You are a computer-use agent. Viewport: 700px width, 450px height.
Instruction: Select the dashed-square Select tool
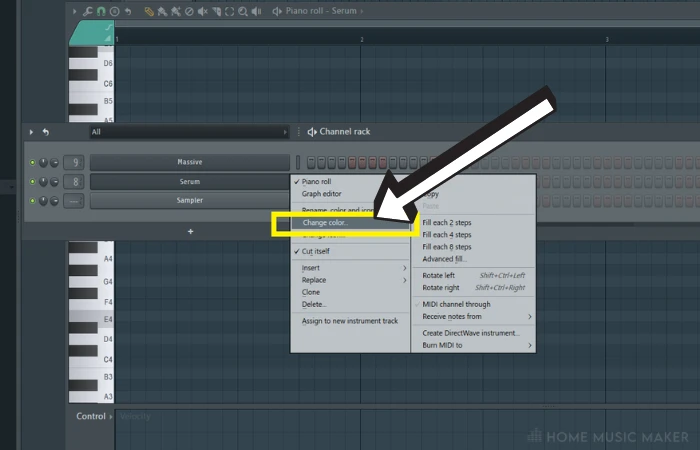coord(229,11)
